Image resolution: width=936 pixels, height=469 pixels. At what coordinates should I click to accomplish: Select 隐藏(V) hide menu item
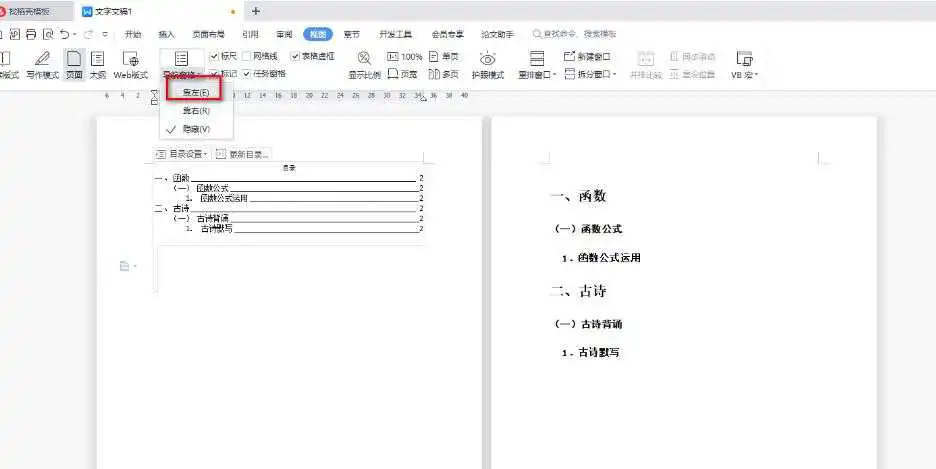(x=196, y=129)
